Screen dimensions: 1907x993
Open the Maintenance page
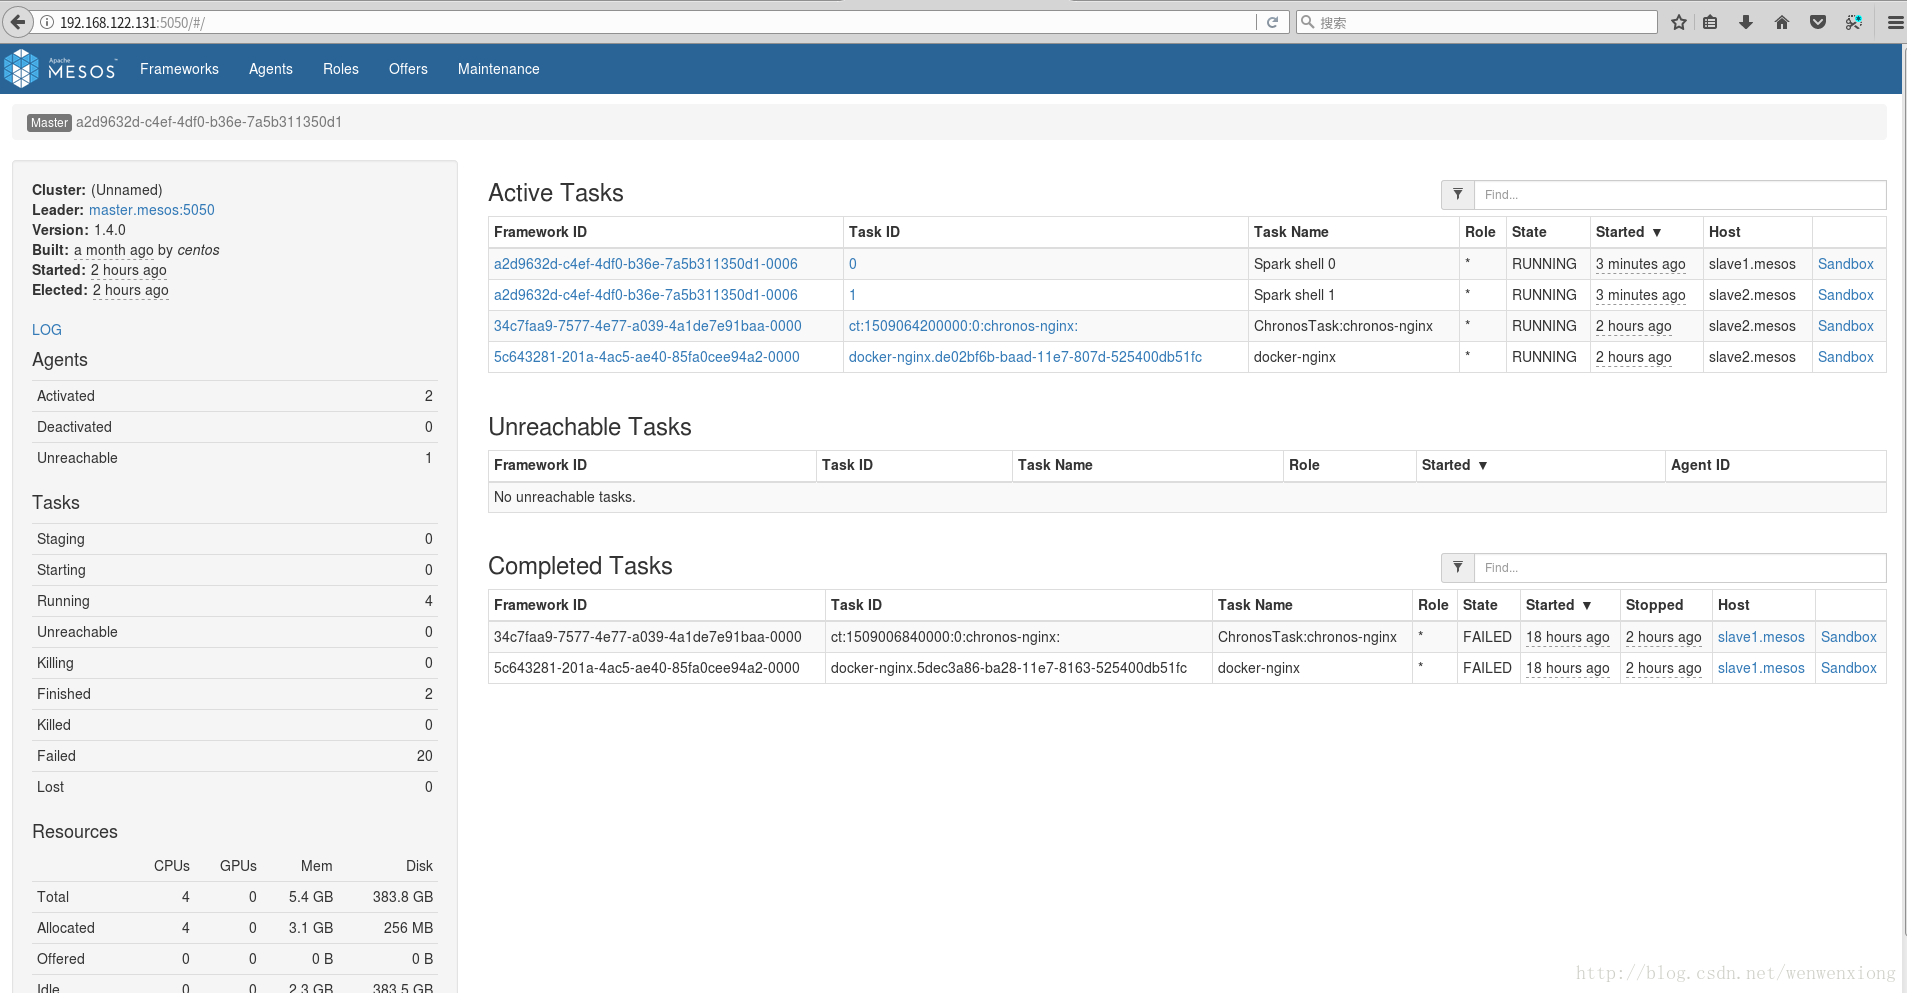(x=499, y=69)
